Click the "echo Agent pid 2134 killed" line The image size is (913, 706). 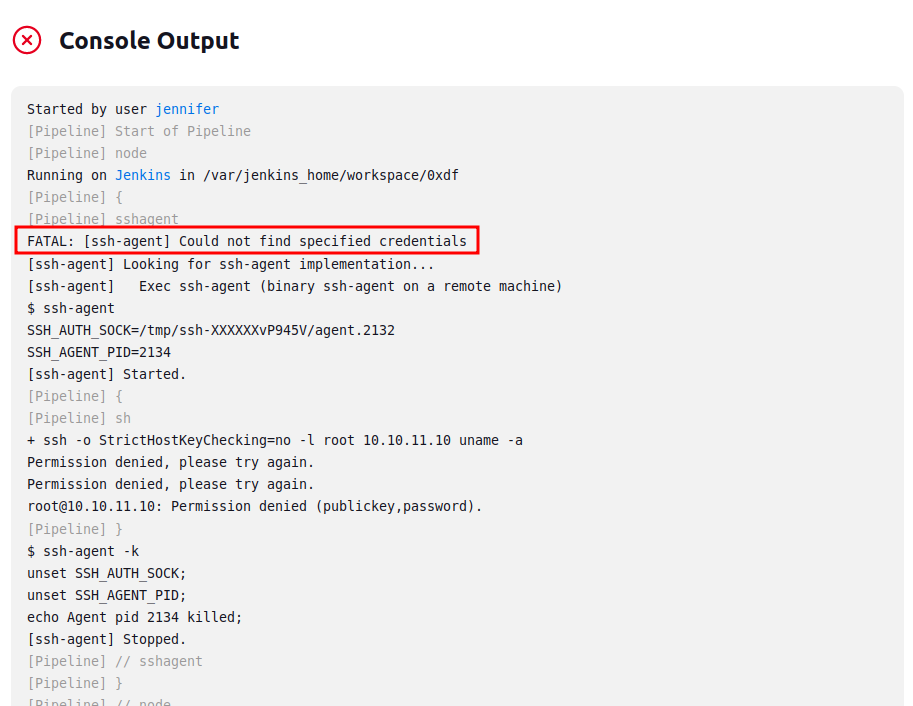[135, 617]
